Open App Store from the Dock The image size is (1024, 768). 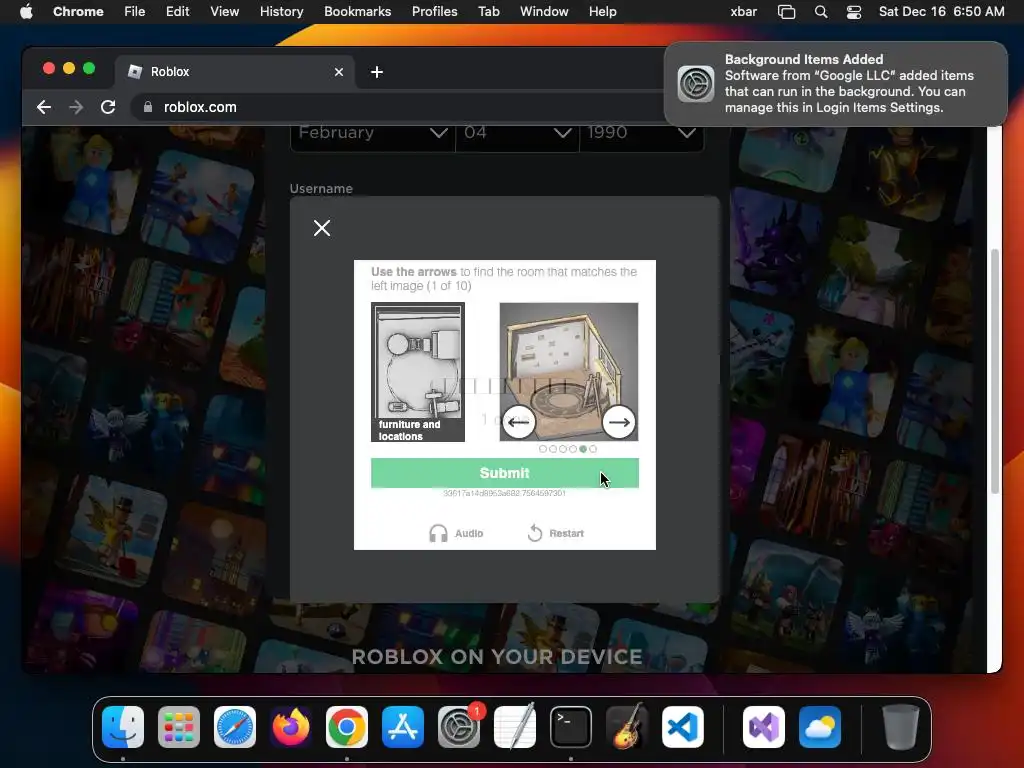click(x=403, y=727)
